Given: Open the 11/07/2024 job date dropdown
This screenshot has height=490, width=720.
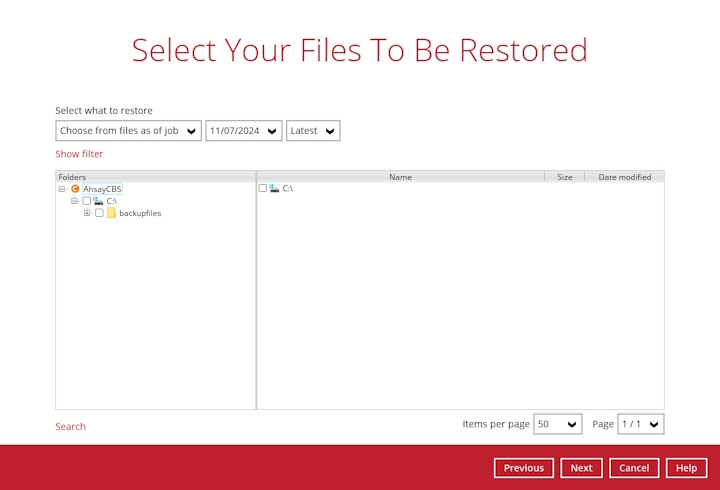Looking at the screenshot, I should [243, 131].
